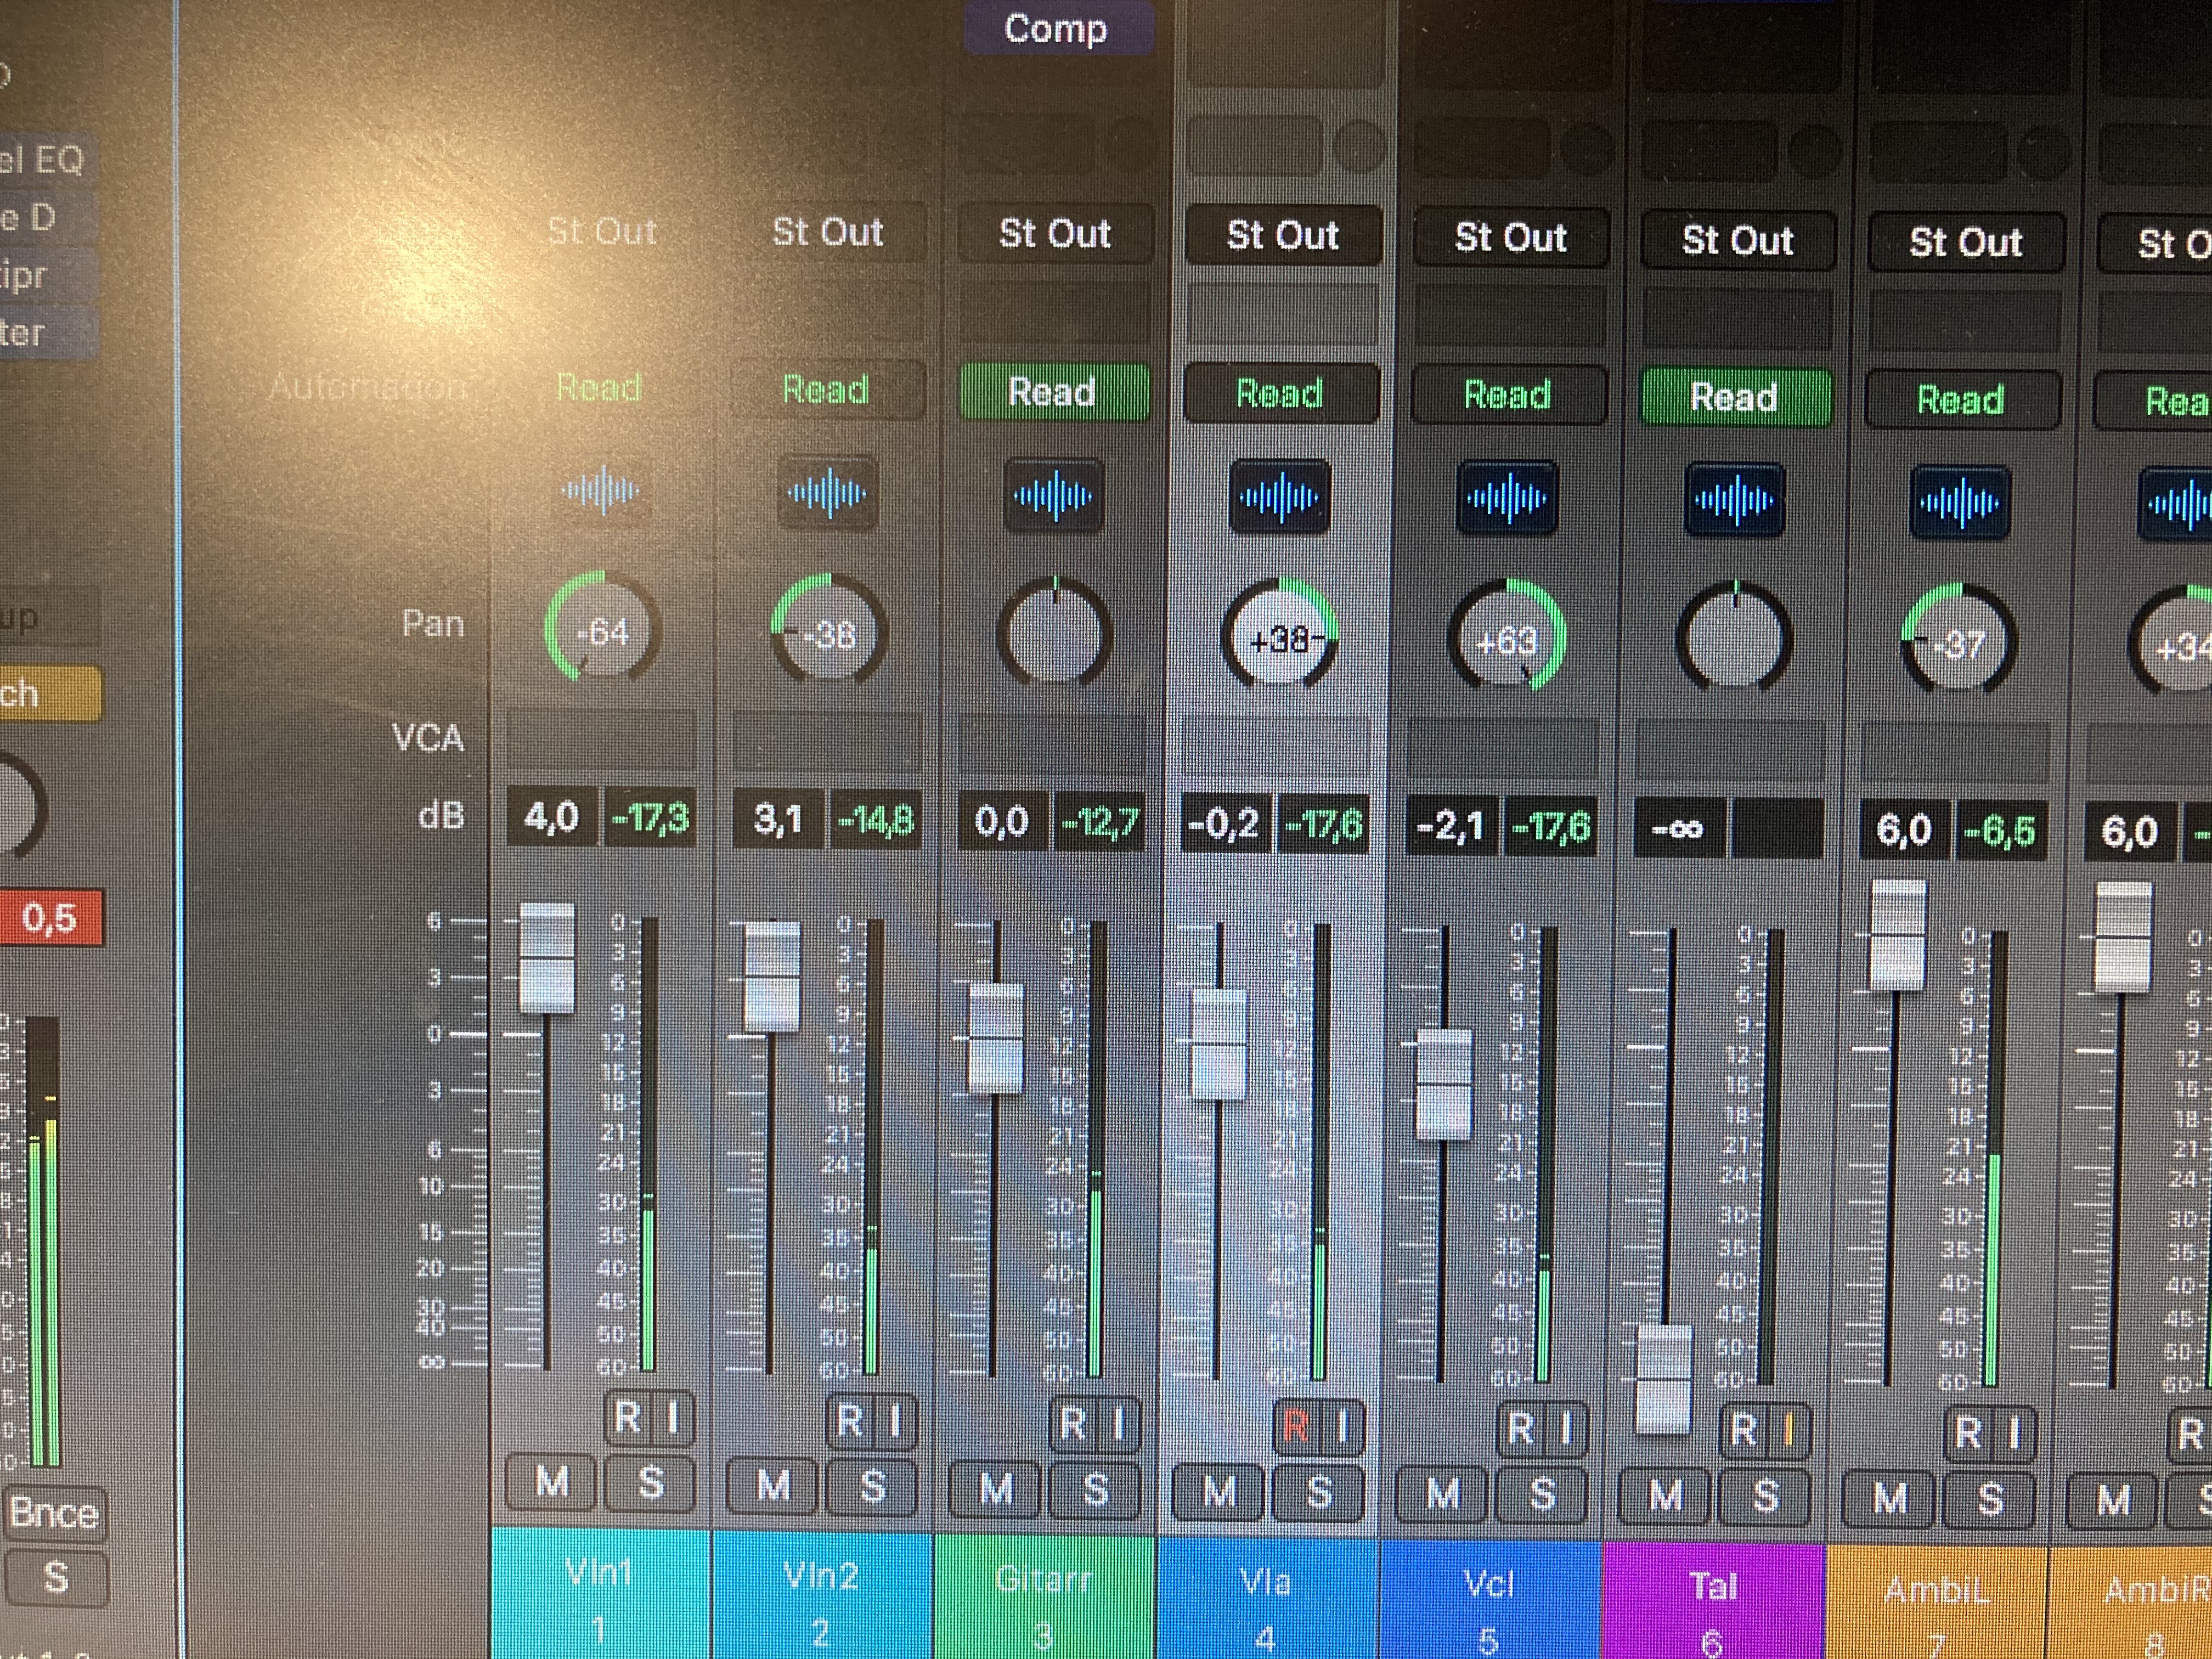Click the 6,0 dB gain field on AmbiL

[x=1904, y=830]
